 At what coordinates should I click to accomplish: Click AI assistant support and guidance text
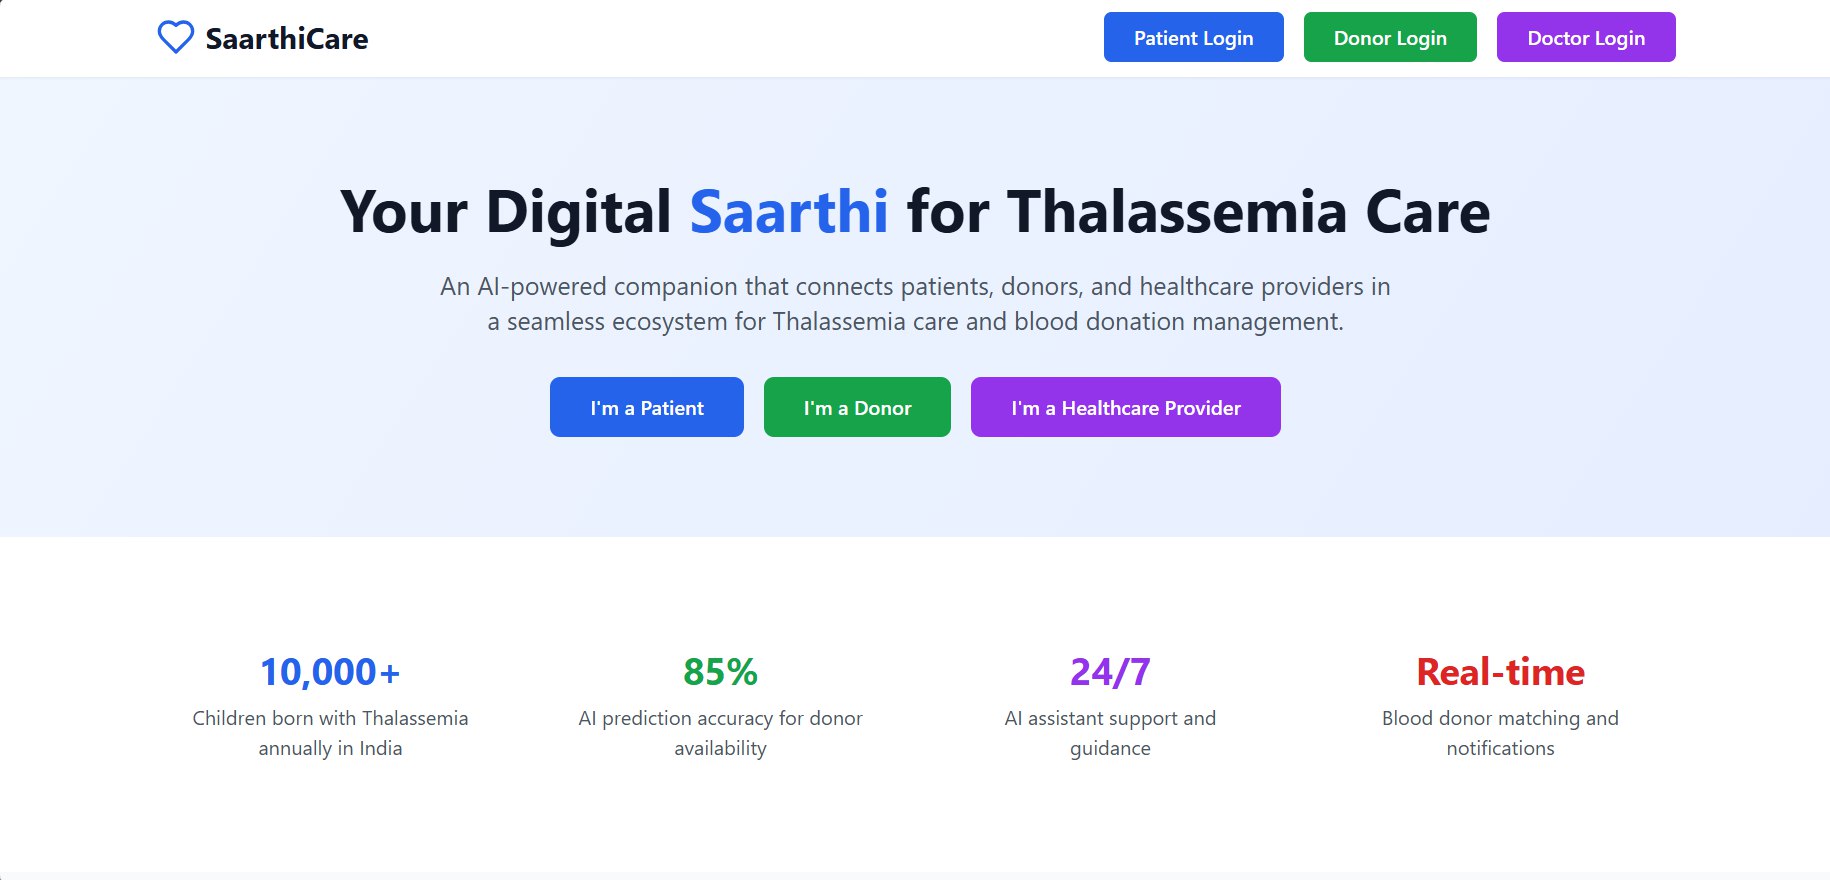(x=1110, y=733)
